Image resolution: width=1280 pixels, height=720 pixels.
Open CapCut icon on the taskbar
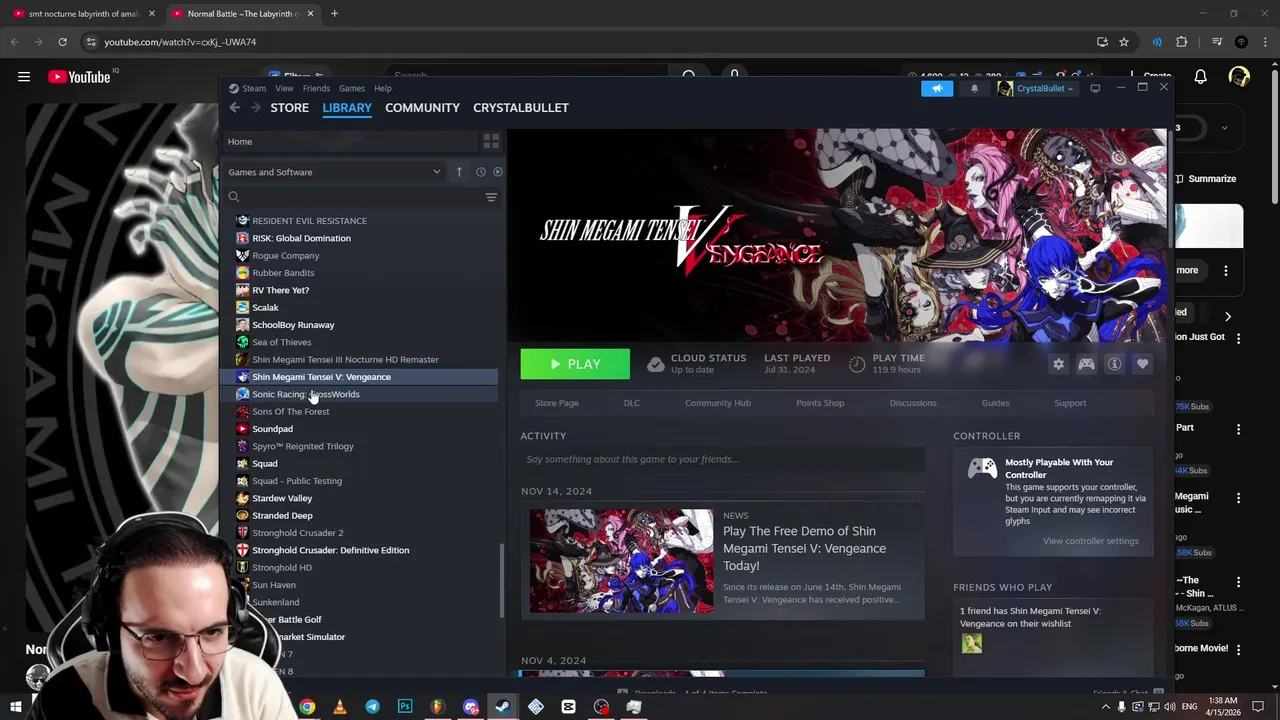point(569,707)
